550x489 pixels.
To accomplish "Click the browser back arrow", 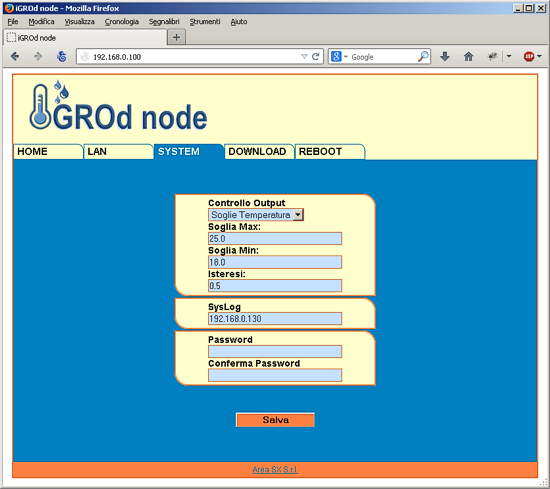I will [15, 56].
